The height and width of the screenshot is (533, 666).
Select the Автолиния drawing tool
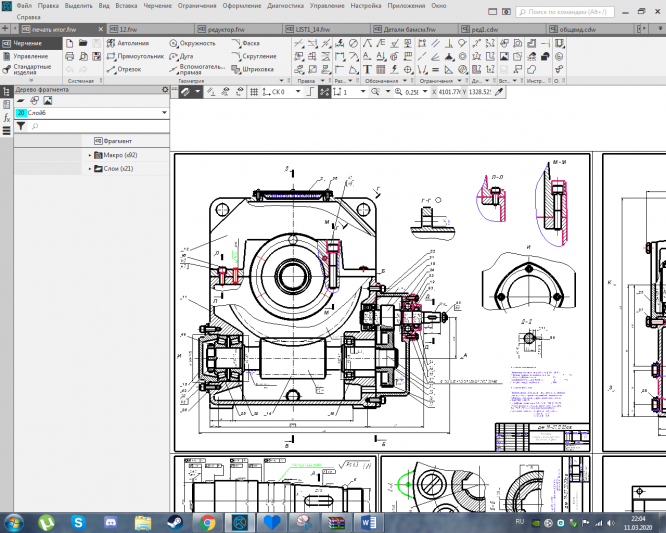[130, 45]
